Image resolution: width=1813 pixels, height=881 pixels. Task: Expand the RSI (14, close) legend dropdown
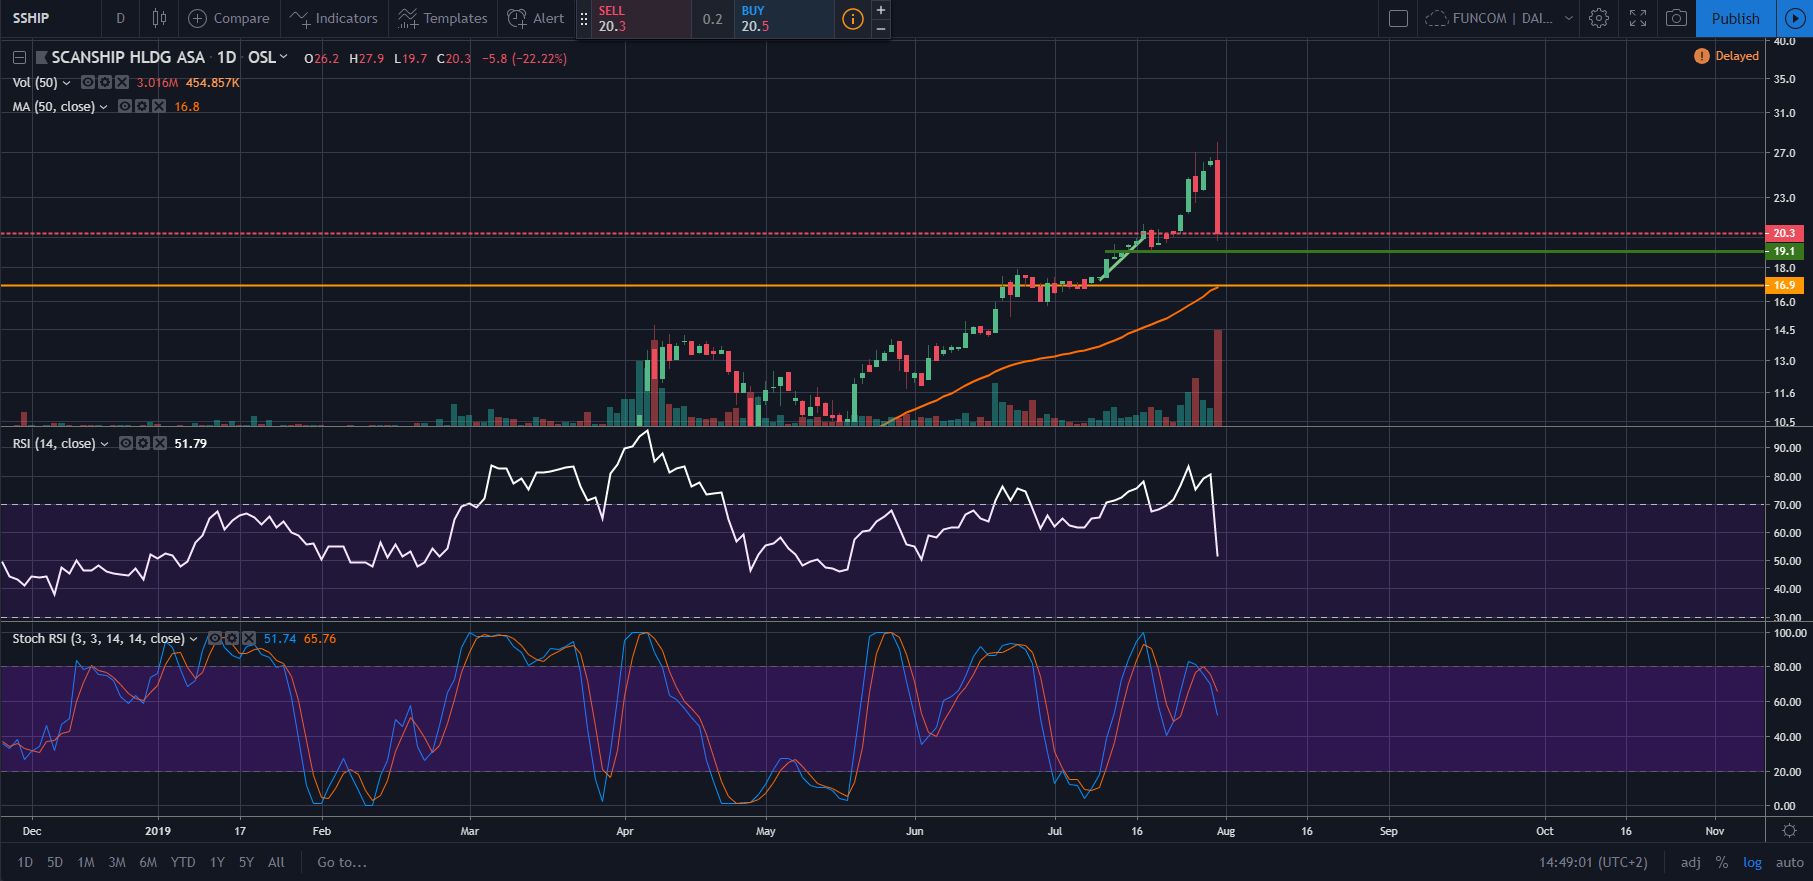click(x=105, y=444)
